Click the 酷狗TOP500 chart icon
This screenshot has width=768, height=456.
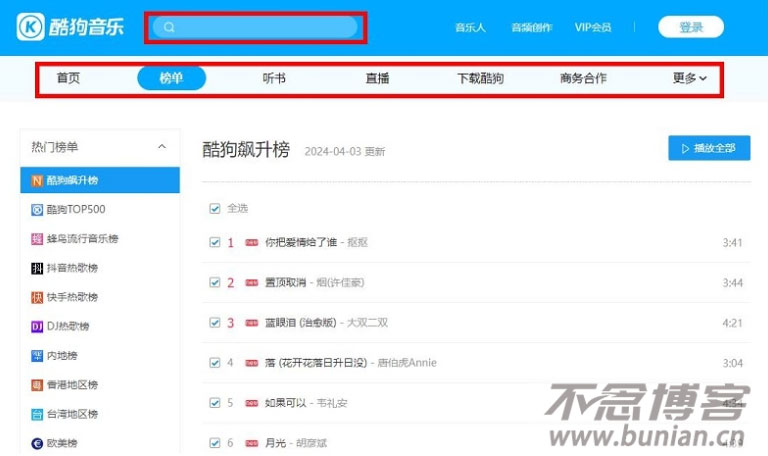point(37,210)
